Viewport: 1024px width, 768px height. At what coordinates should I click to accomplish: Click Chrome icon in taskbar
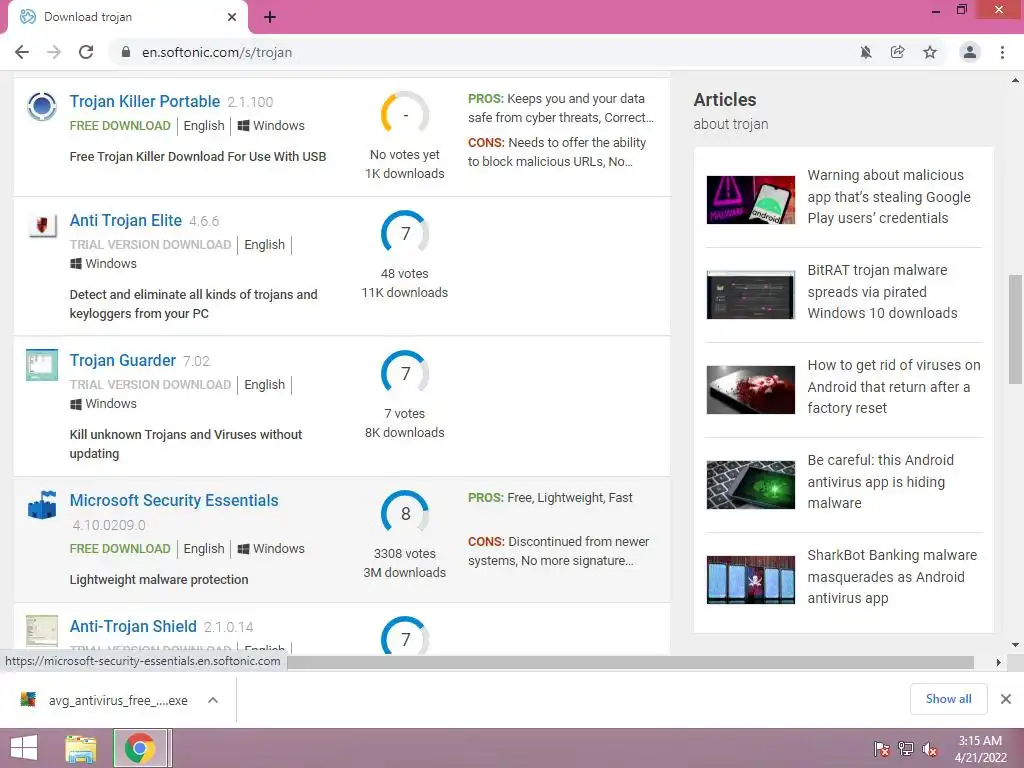139,748
